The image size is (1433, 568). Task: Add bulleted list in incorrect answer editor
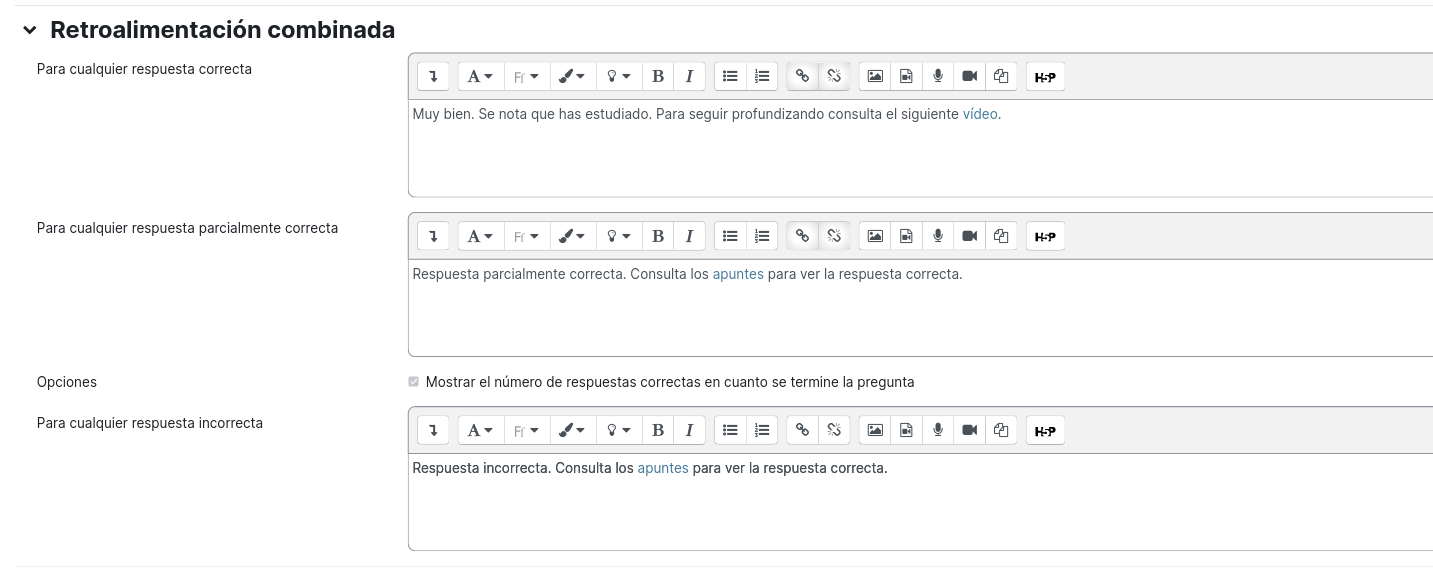point(730,431)
